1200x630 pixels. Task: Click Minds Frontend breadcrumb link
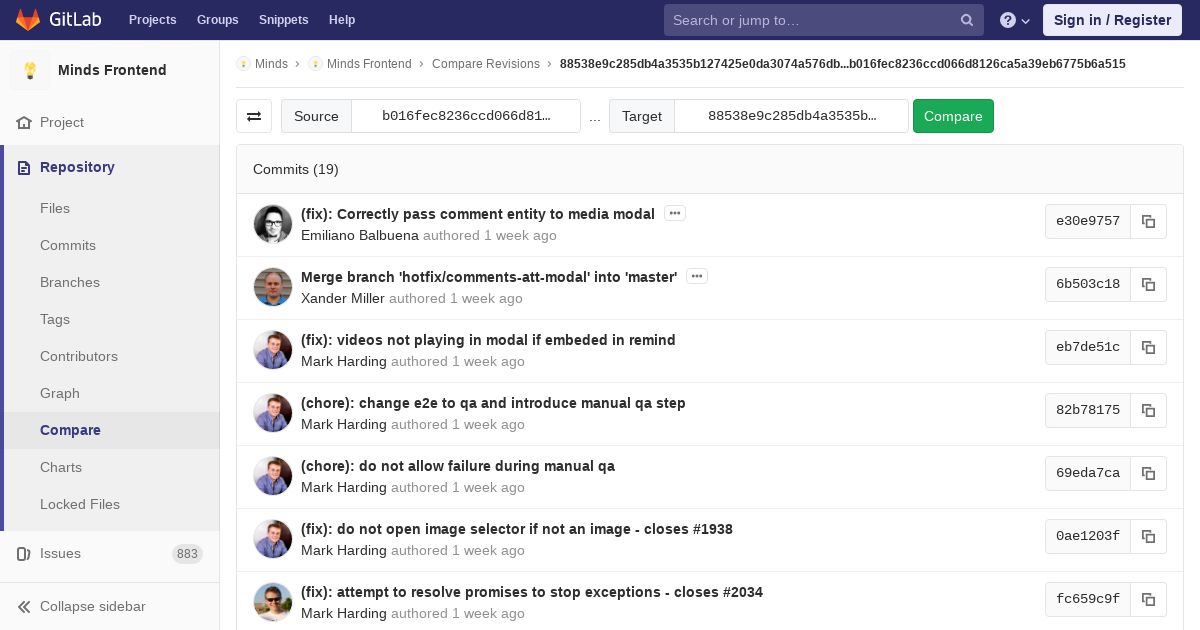tap(369, 64)
